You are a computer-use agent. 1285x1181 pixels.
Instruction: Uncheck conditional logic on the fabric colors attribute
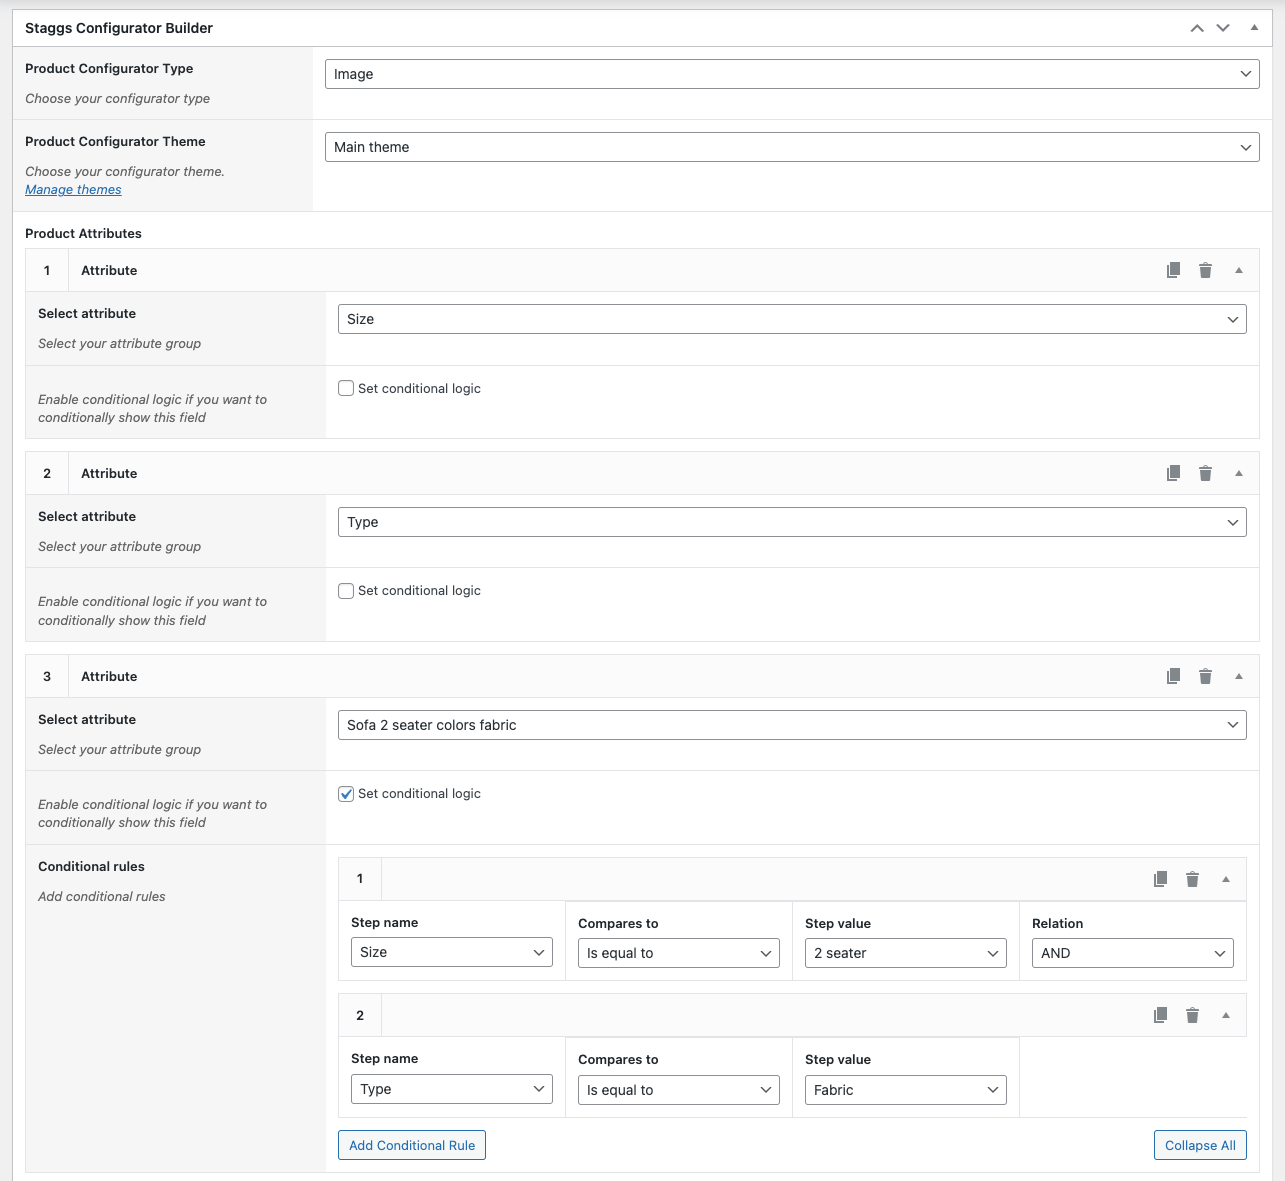click(x=345, y=793)
